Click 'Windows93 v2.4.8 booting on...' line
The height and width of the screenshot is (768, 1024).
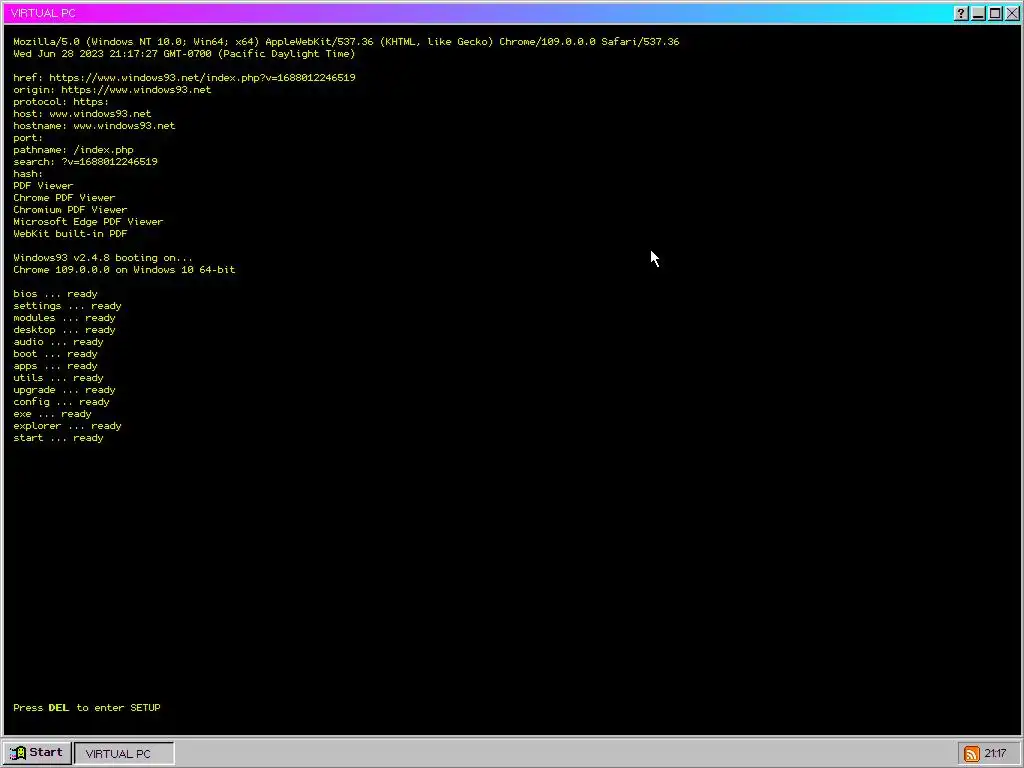103,257
